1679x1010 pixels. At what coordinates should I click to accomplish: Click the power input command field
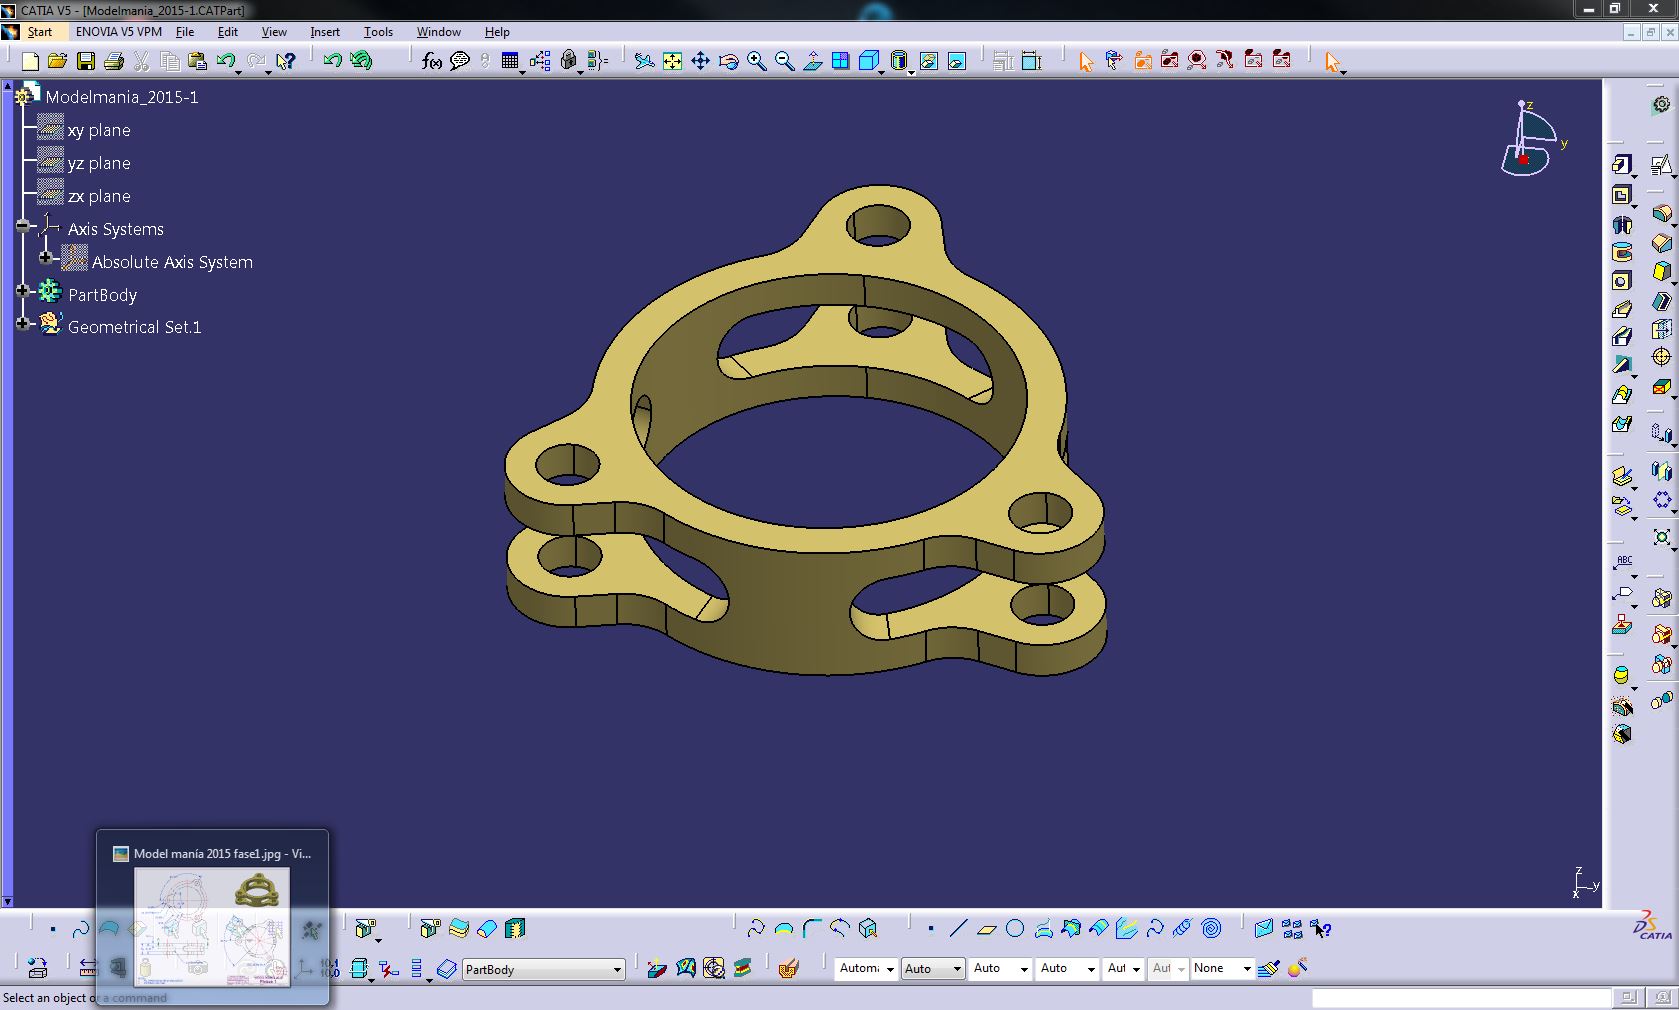pyautogui.click(x=1461, y=997)
